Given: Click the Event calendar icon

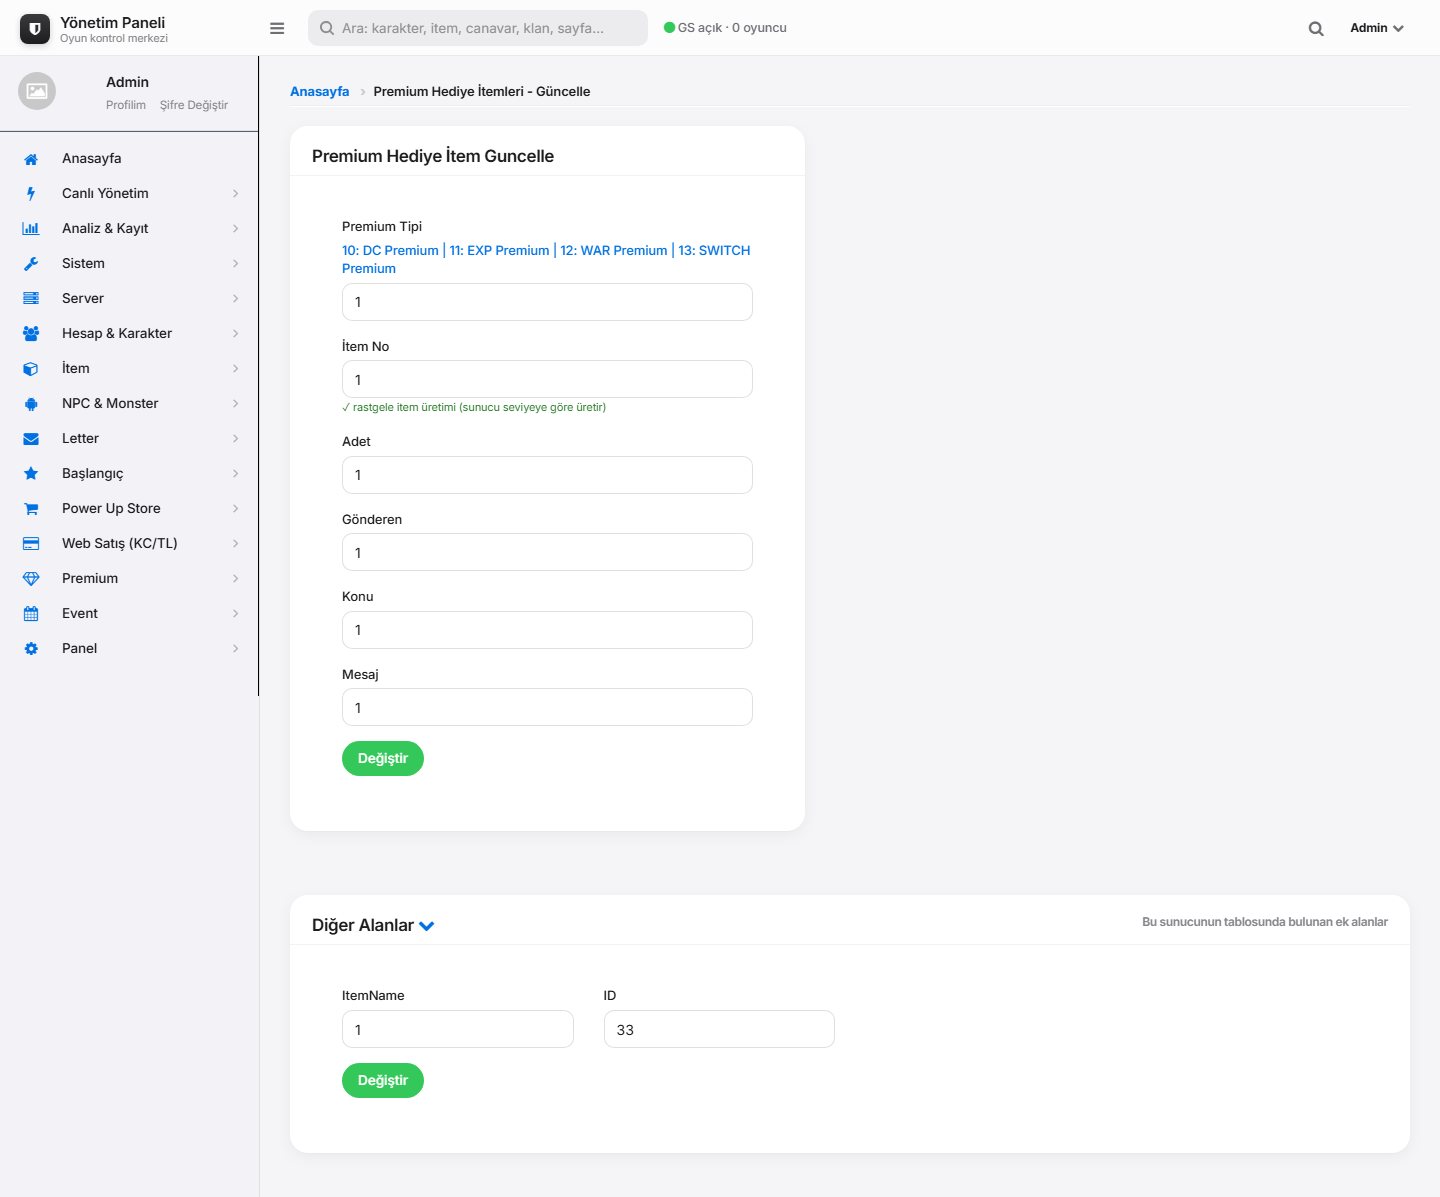Looking at the screenshot, I should point(31,614).
